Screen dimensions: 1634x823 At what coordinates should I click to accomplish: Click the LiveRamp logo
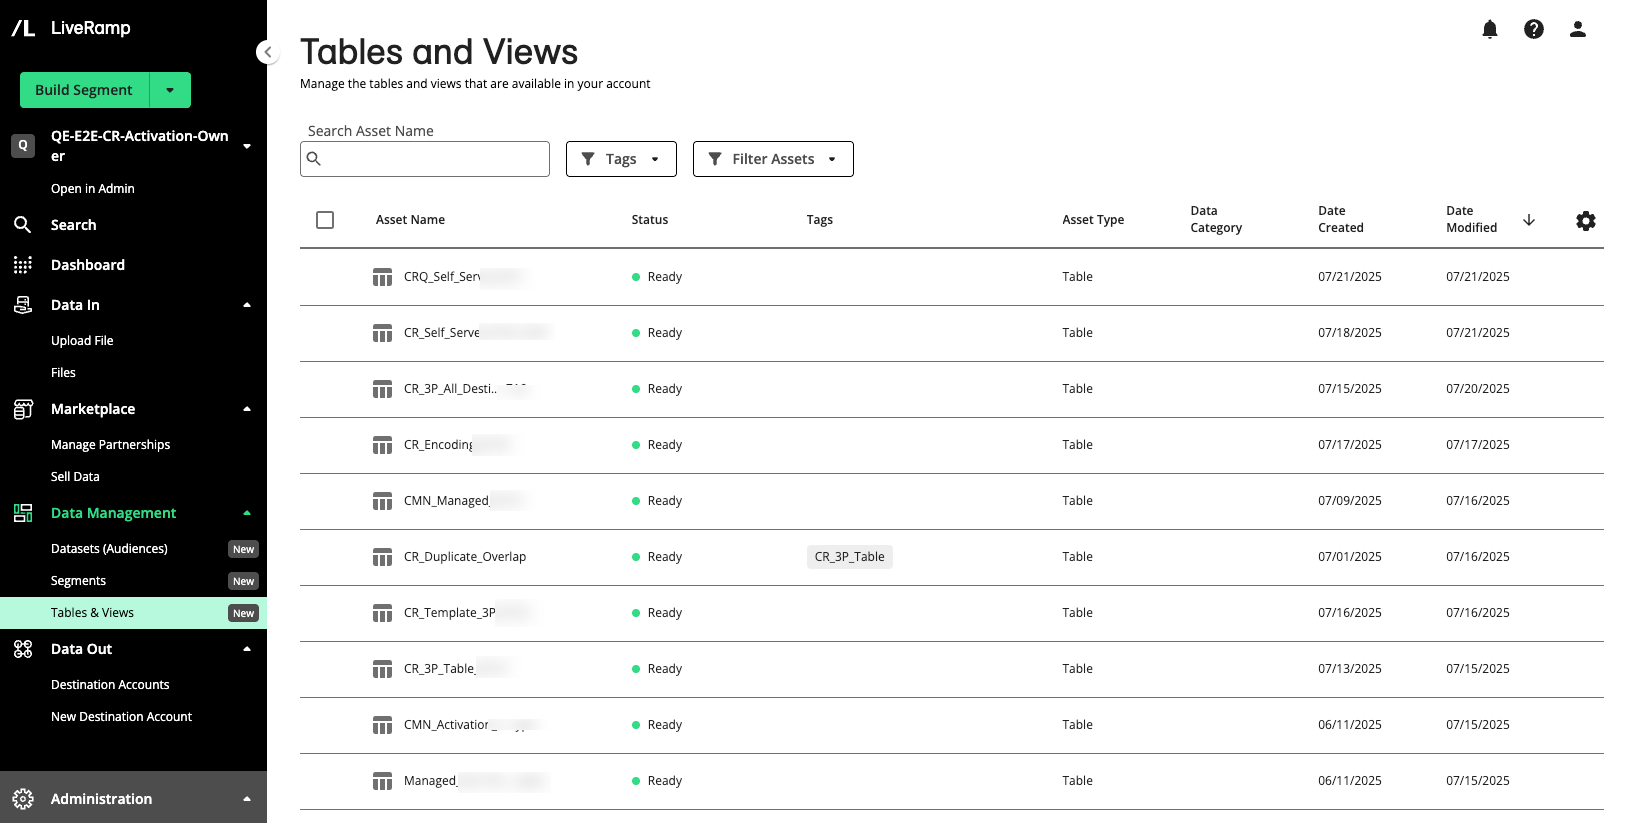(x=71, y=28)
